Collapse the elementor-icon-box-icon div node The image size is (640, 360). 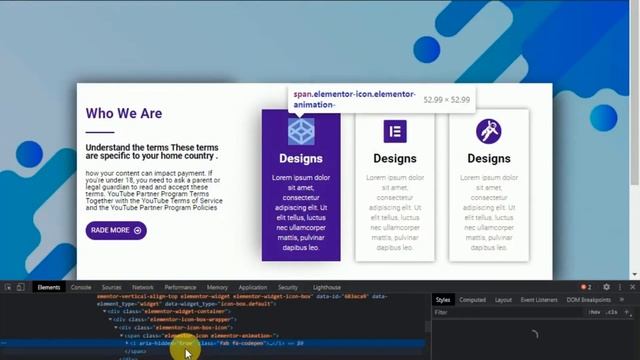(116, 327)
